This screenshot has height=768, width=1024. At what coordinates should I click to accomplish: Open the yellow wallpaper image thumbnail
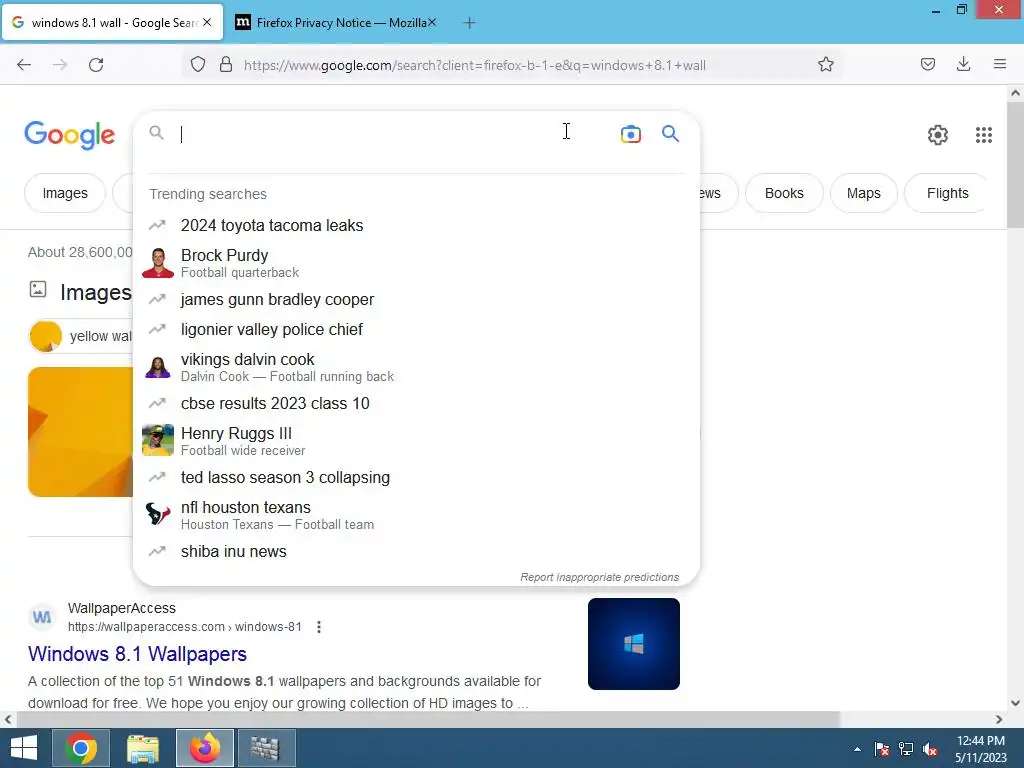(80, 432)
